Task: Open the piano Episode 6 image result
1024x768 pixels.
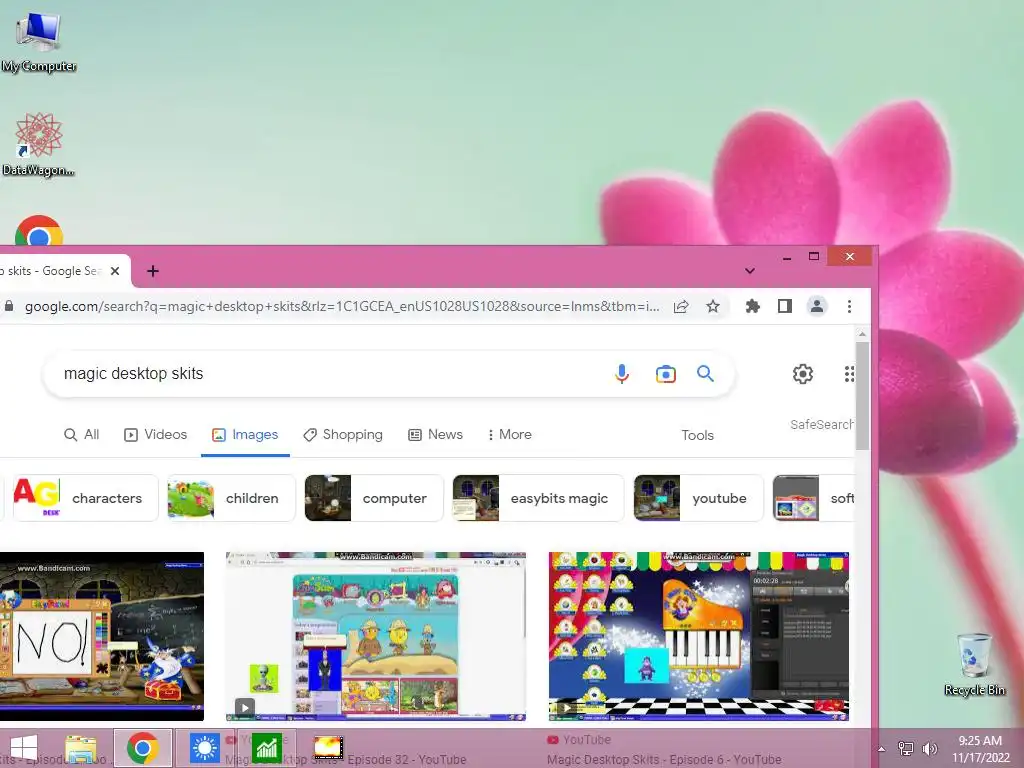Action: coord(699,637)
